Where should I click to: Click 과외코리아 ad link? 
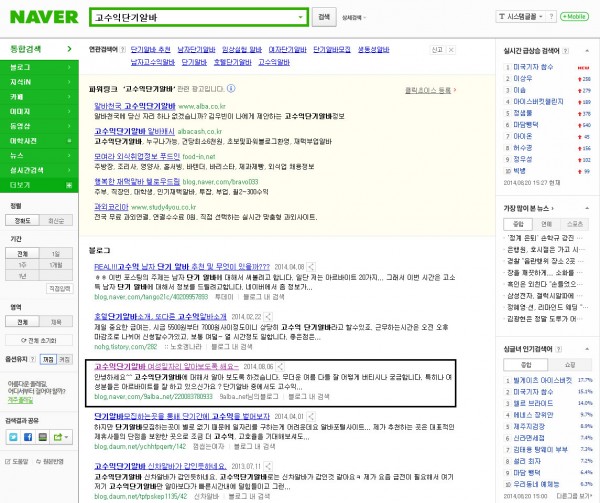(111, 207)
